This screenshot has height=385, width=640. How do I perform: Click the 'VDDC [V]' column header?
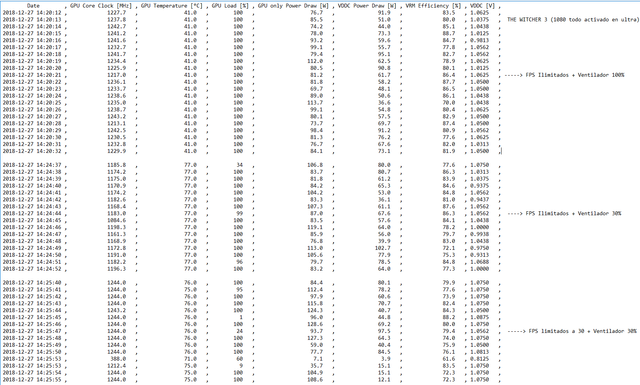[x=482, y=6]
